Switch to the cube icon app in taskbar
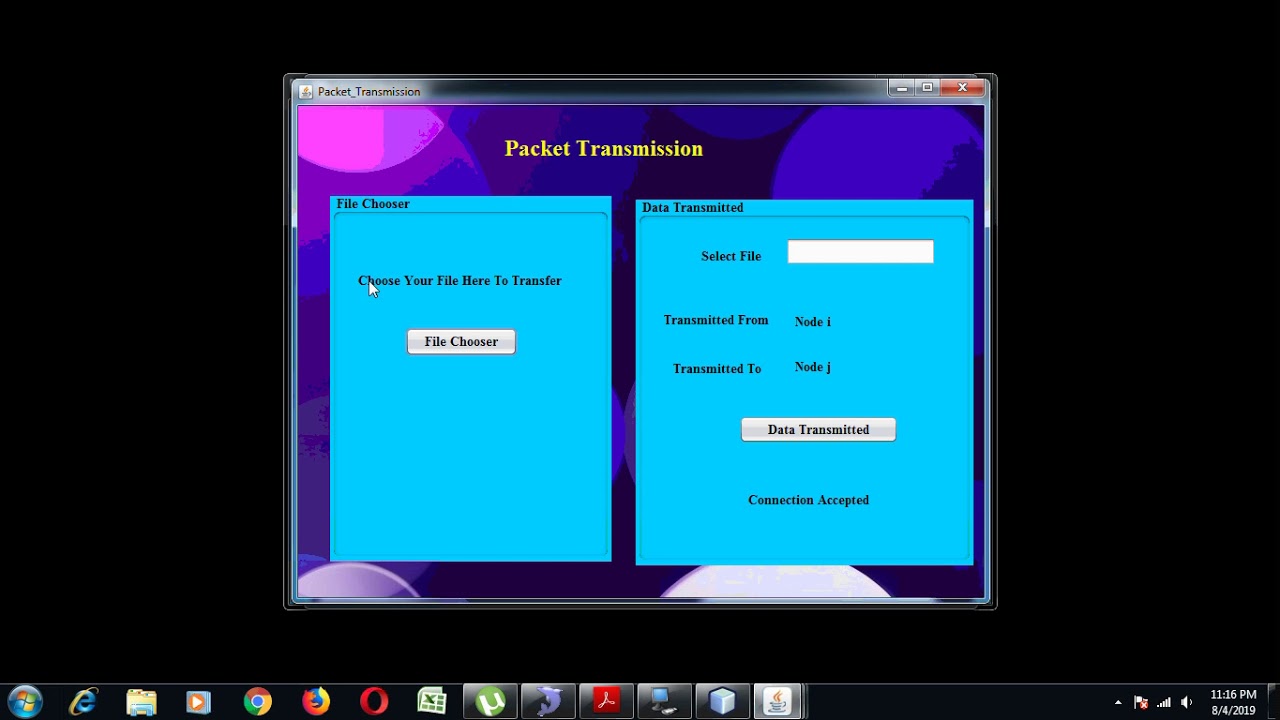The height and width of the screenshot is (720, 1280). coord(722,702)
